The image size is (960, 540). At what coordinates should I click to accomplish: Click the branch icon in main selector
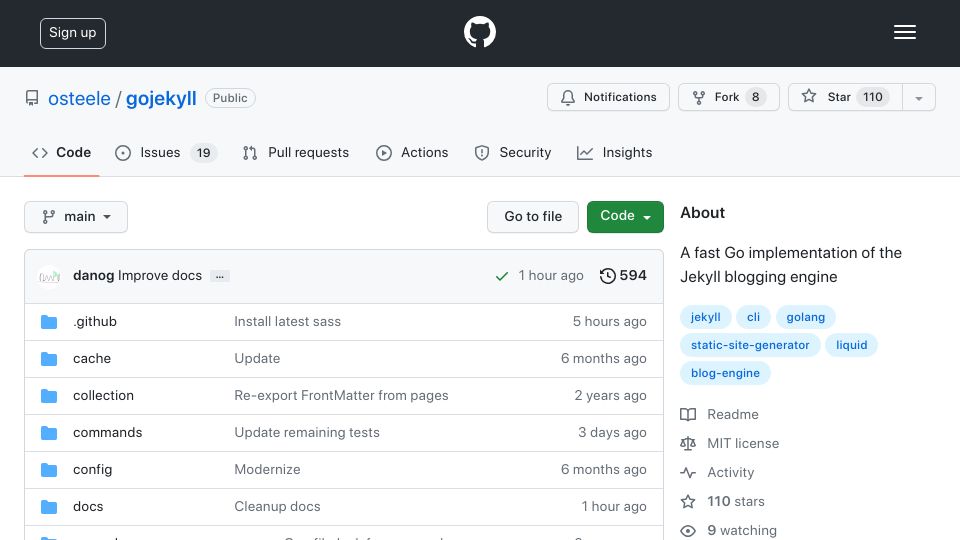click(x=48, y=217)
